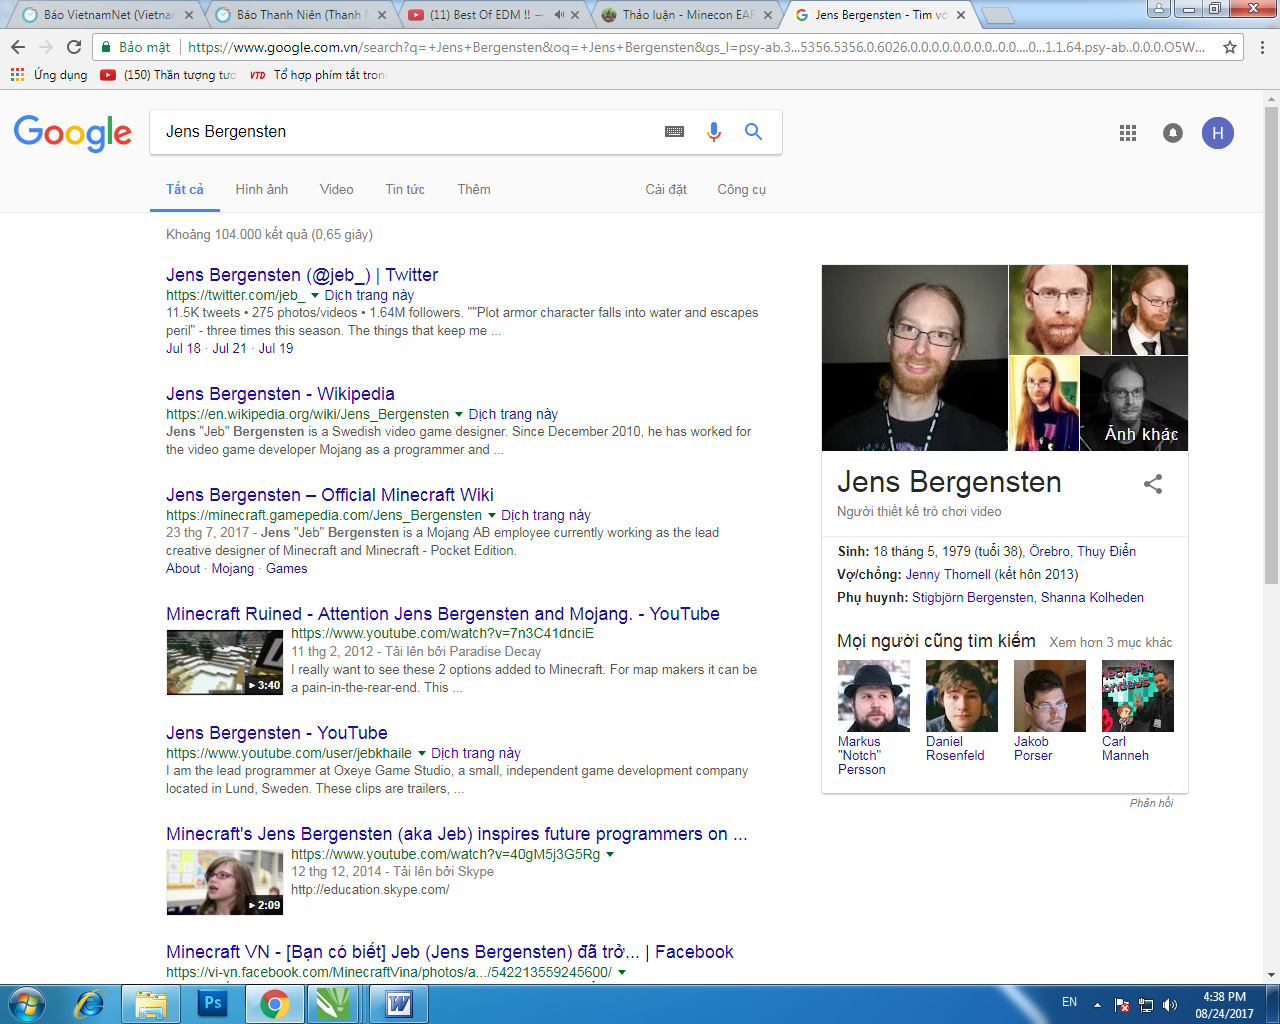The image size is (1280, 1024).
Task: Switch to Photoshop in the taskbar
Action: point(213,1003)
